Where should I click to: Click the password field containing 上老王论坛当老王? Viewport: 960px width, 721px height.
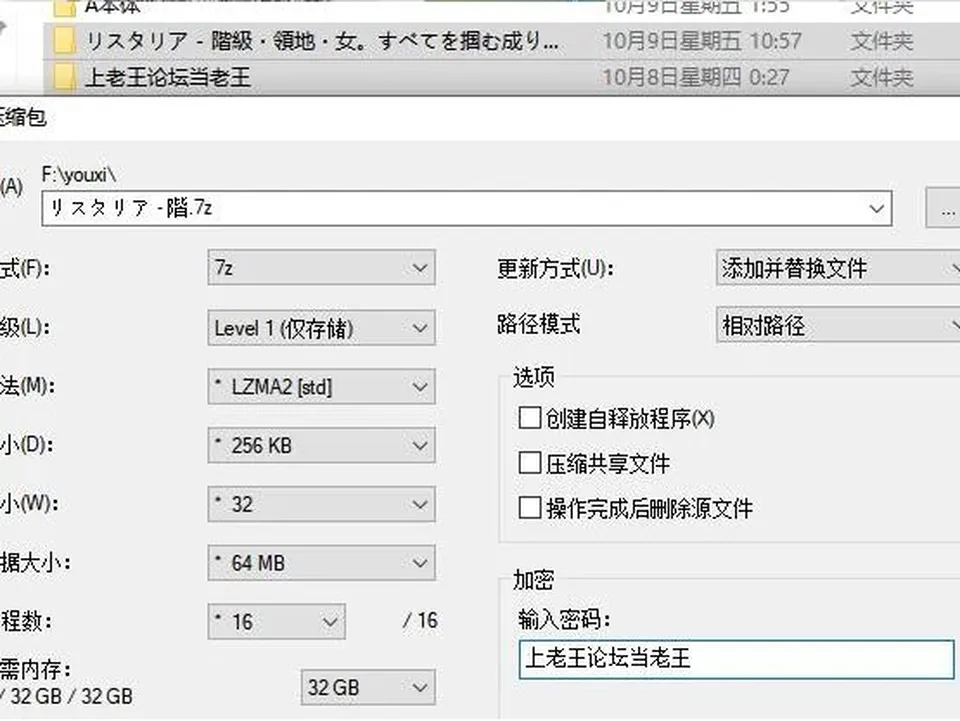(x=737, y=659)
